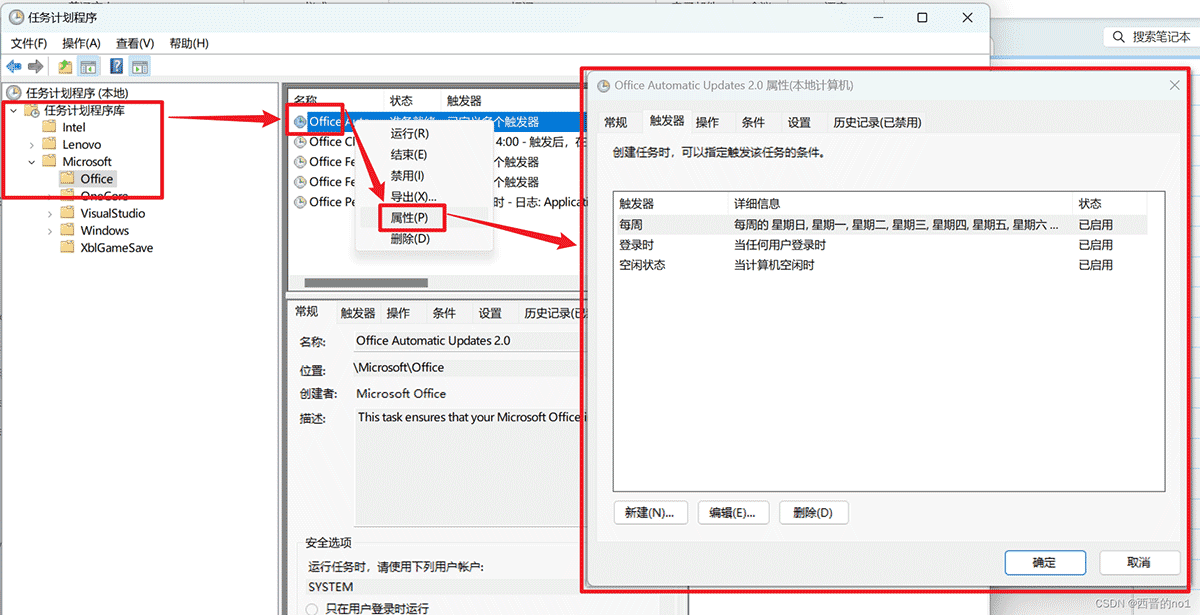Click the Office Performance task clock icon

301,202
